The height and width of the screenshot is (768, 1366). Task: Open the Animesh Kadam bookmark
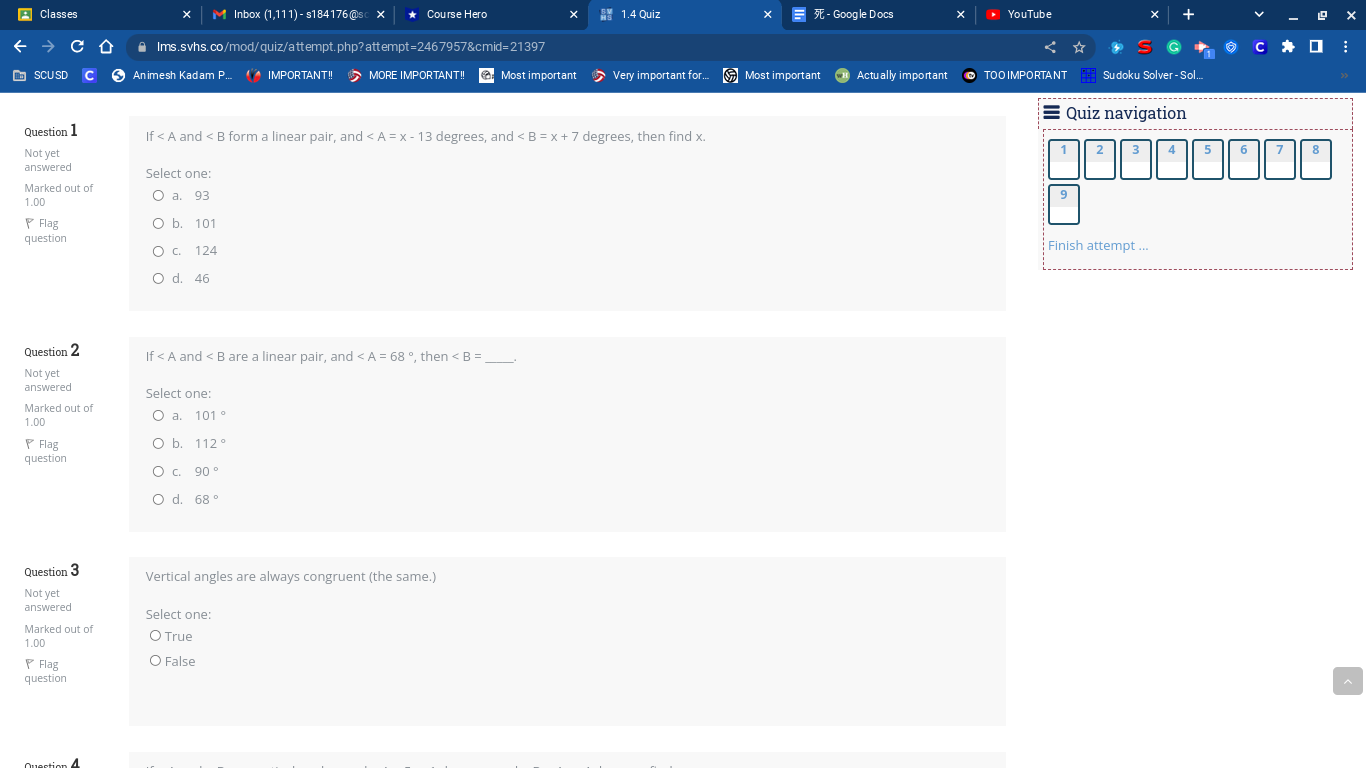tap(172, 75)
